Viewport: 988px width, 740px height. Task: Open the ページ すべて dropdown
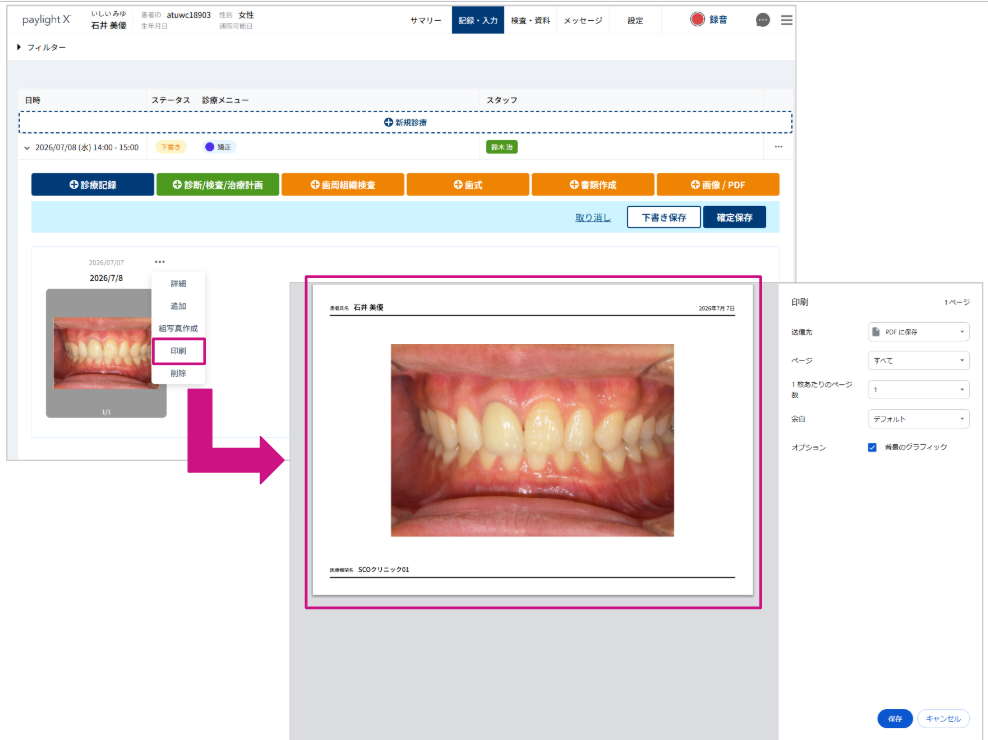pos(918,361)
